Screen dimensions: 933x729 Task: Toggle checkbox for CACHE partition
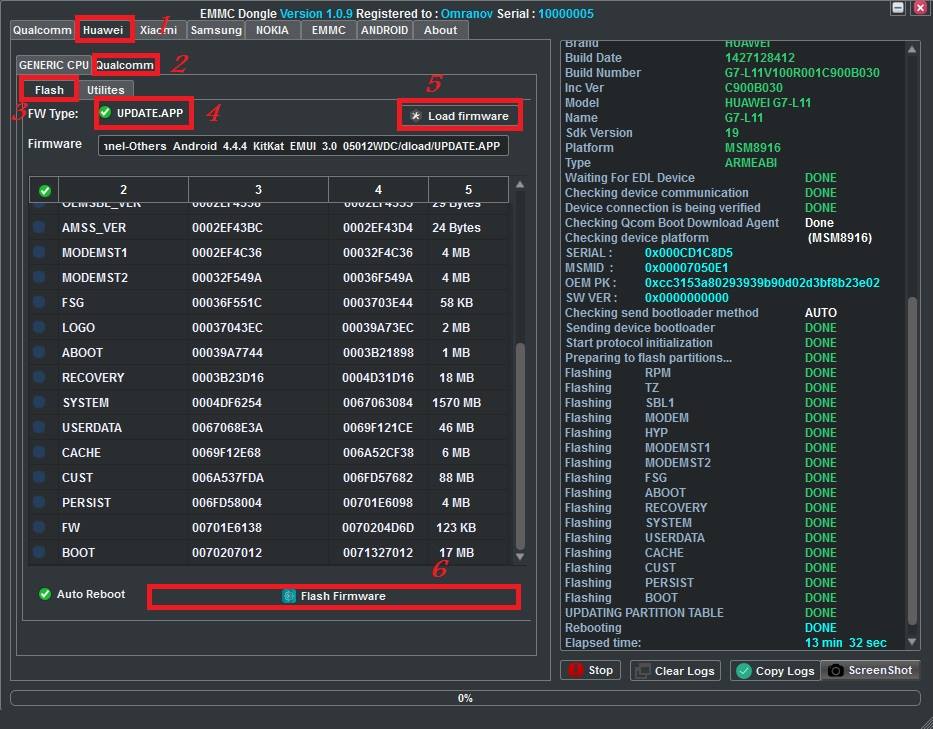(x=39, y=452)
